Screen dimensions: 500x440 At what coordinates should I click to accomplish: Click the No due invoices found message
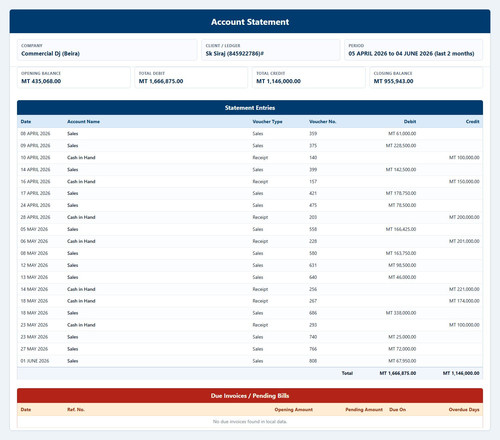250,422
